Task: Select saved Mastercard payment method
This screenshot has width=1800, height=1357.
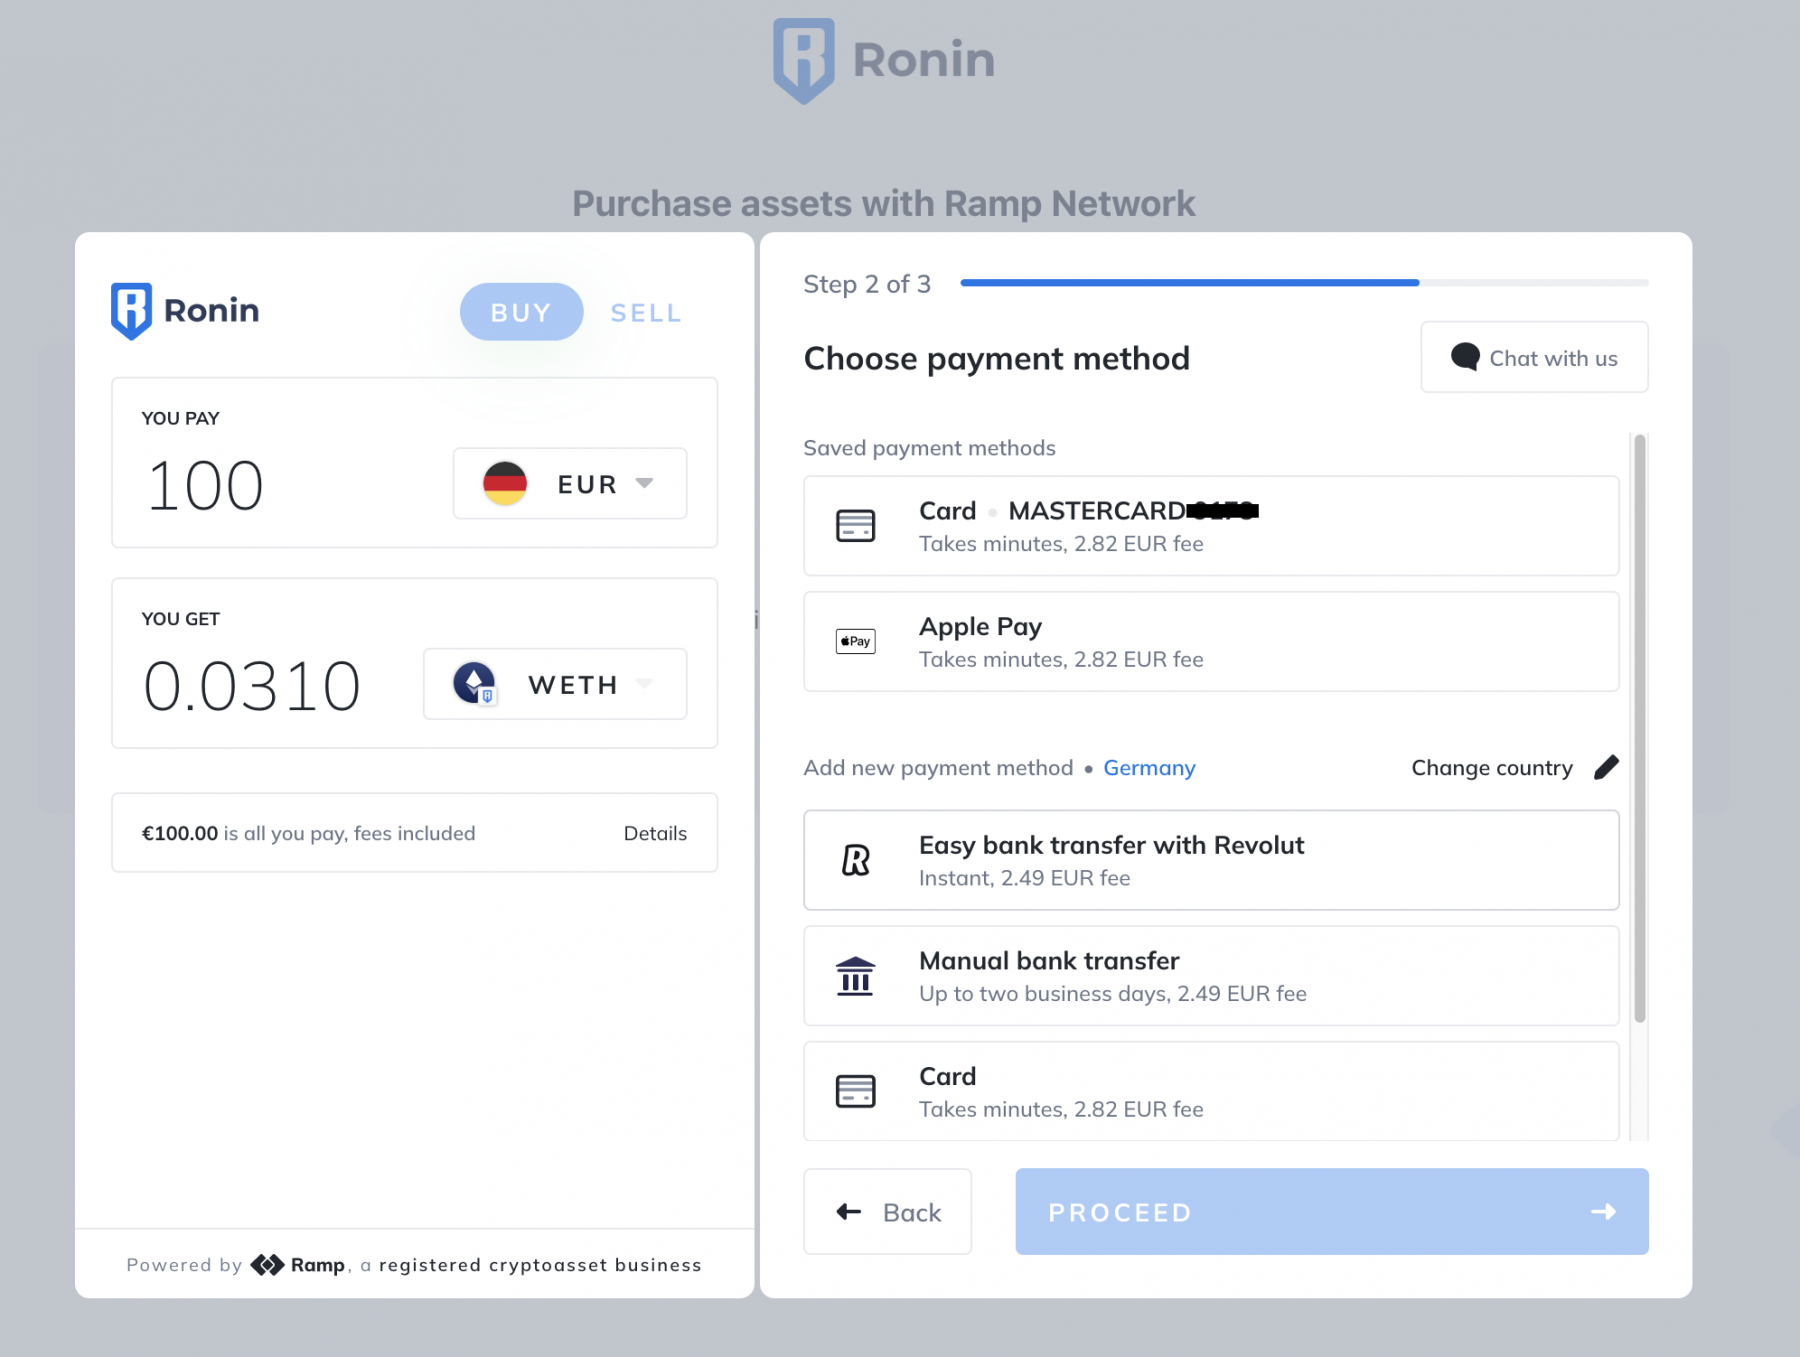Action: 1211,526
